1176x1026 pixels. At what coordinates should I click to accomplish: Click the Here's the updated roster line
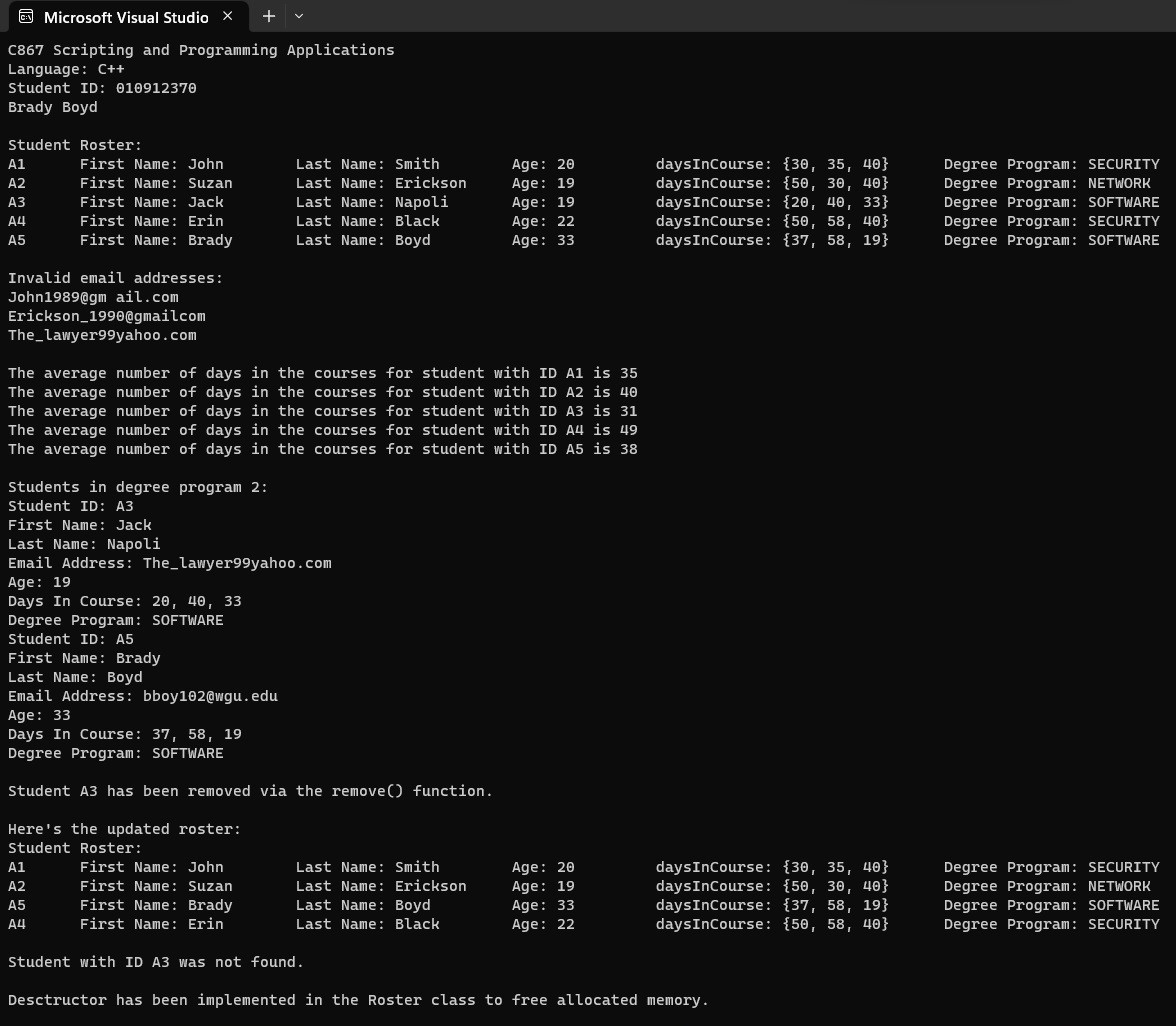tap(120, 828)
